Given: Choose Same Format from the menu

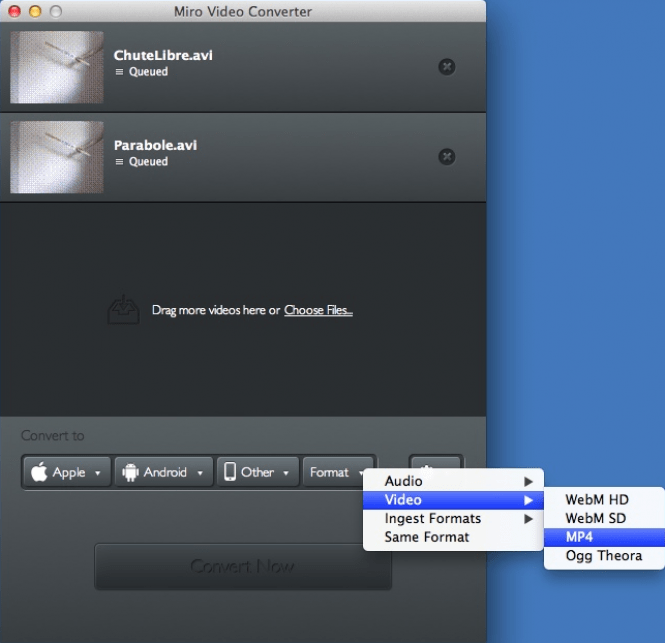Looking at the screenshot, I should [427, 537].
